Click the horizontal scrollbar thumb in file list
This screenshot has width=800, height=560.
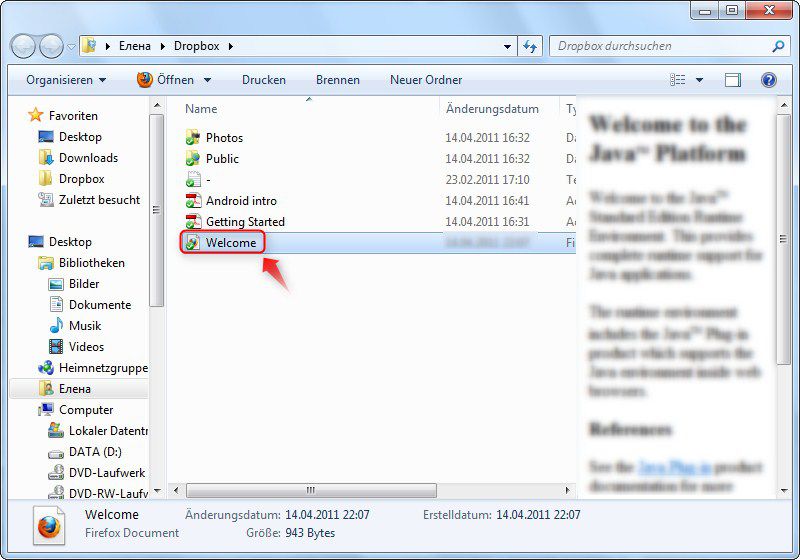311,490
